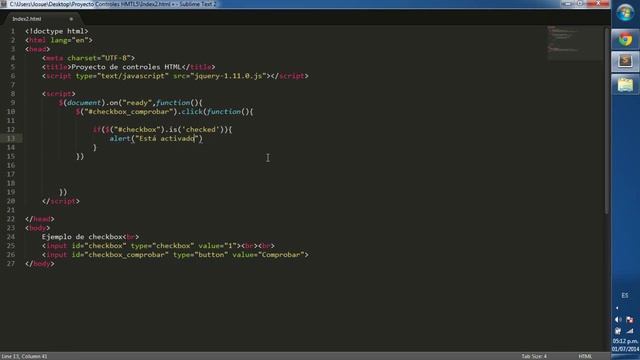640x360 pixels.
Task: Open the file explorer folder icon in taskbar
Action: click(x=625, y=85)
